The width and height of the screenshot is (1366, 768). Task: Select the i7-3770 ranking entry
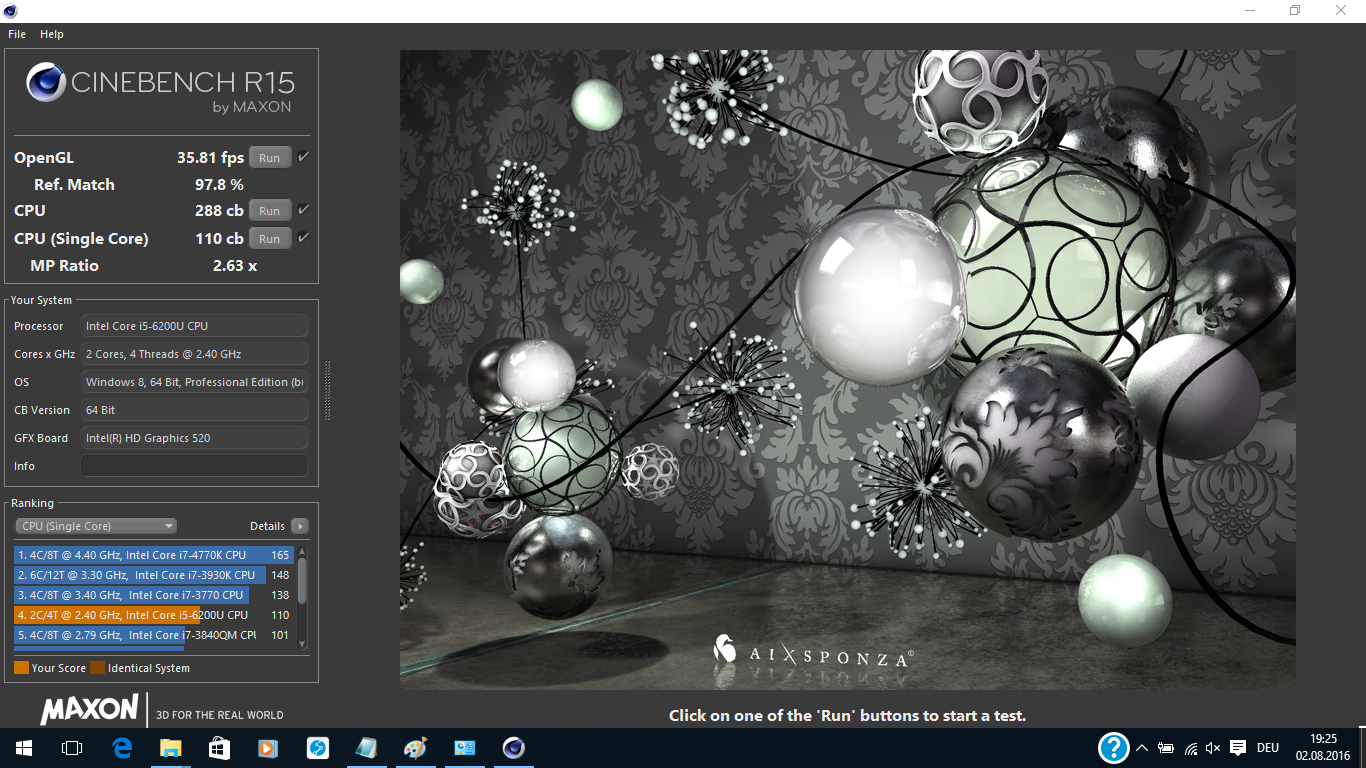(154, 595)
